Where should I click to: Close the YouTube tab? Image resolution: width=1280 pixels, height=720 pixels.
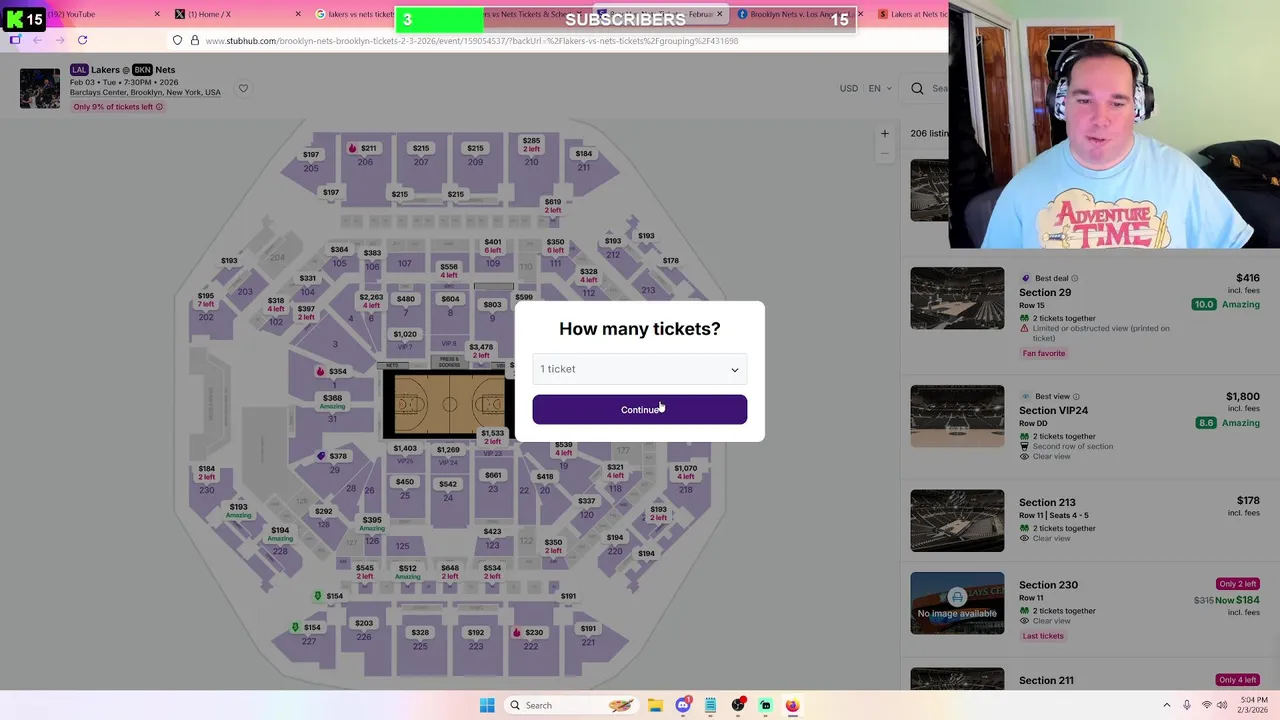[x=157, y=14]
